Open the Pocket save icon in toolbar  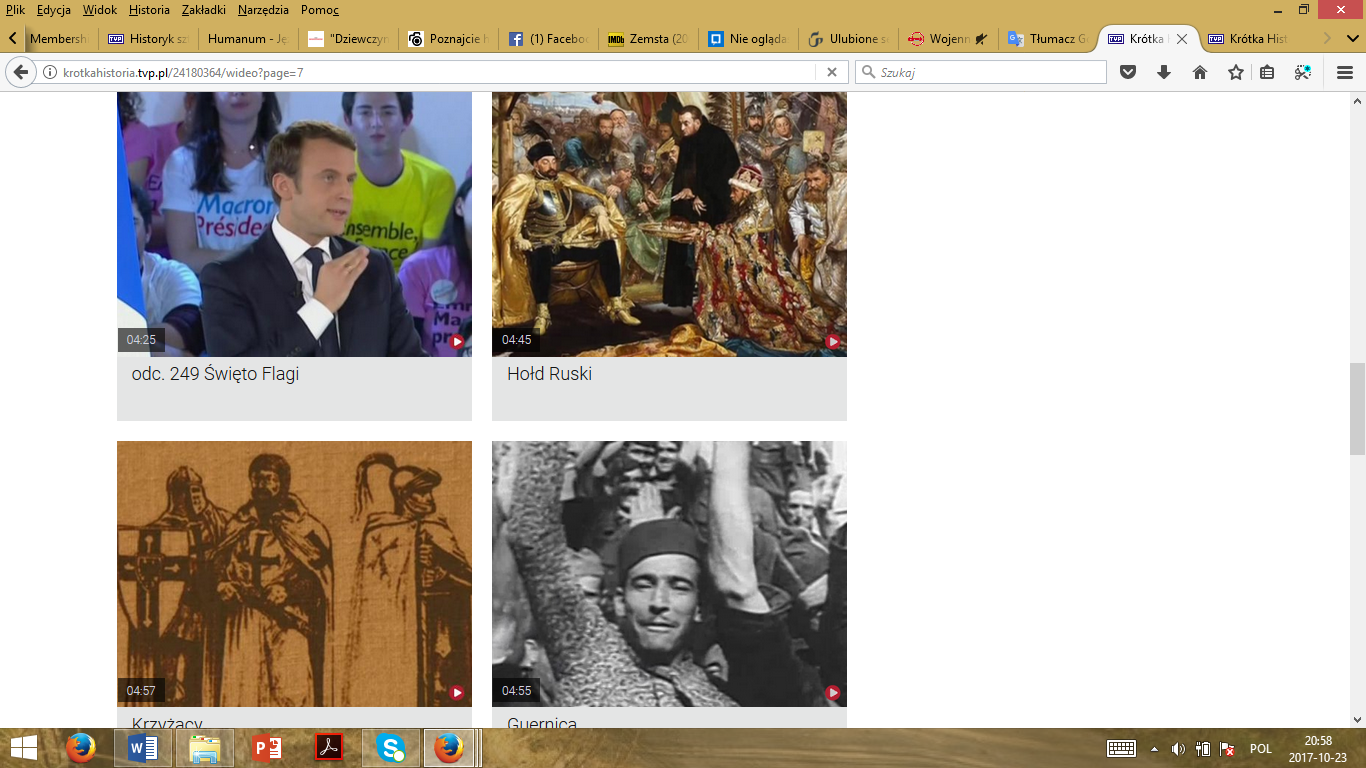pos(1128,72)
